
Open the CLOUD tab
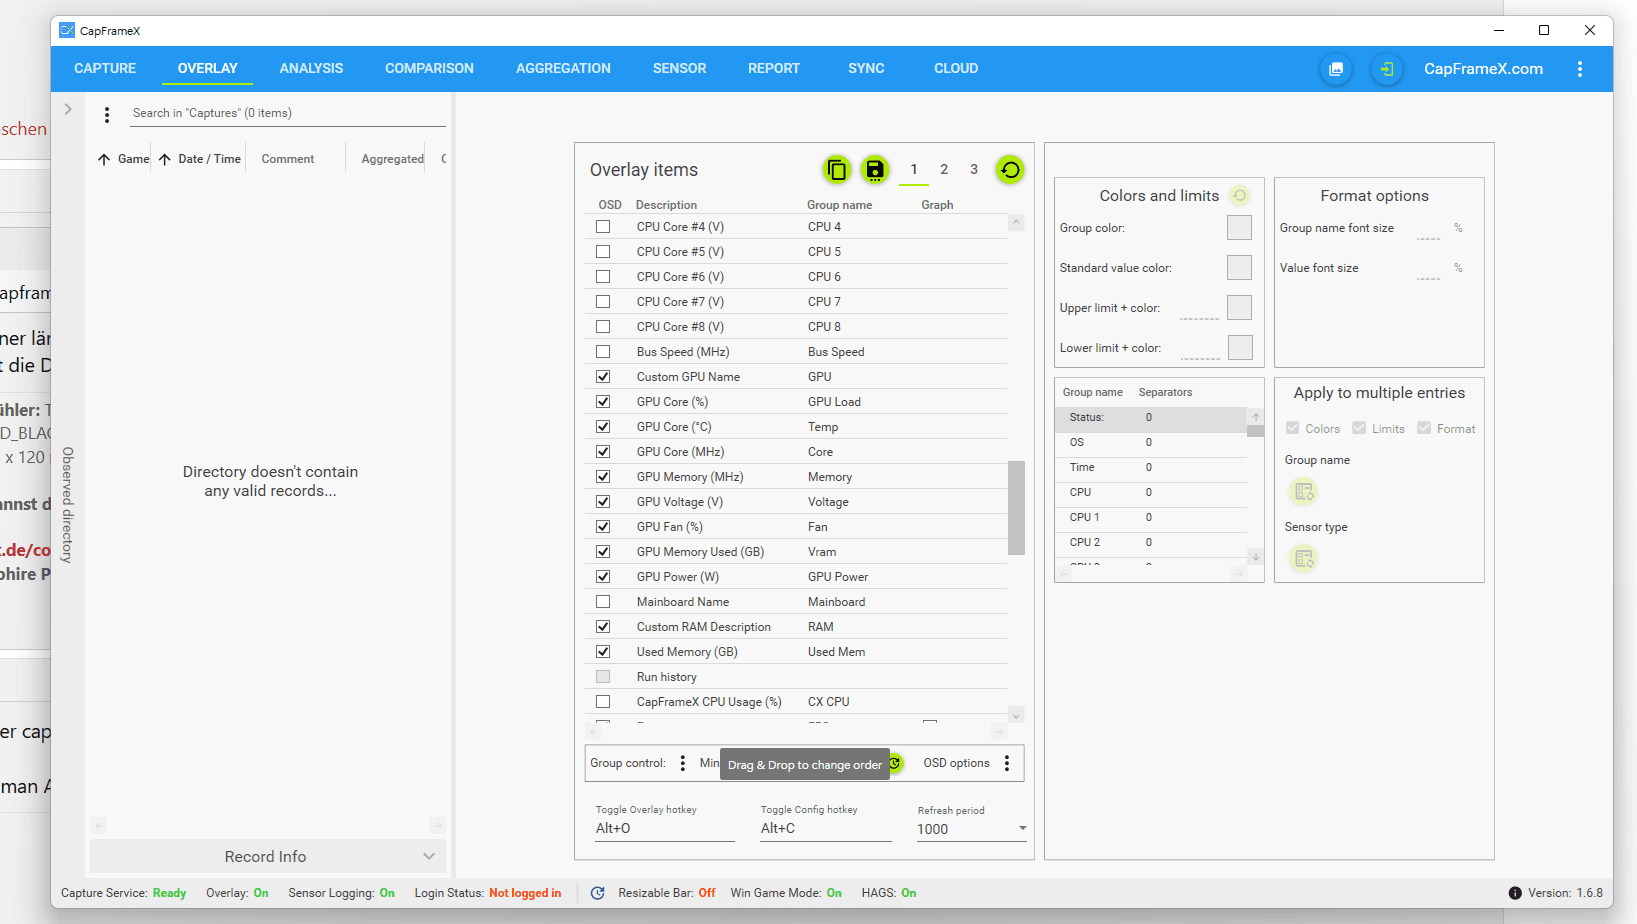[x=956, y=69]
